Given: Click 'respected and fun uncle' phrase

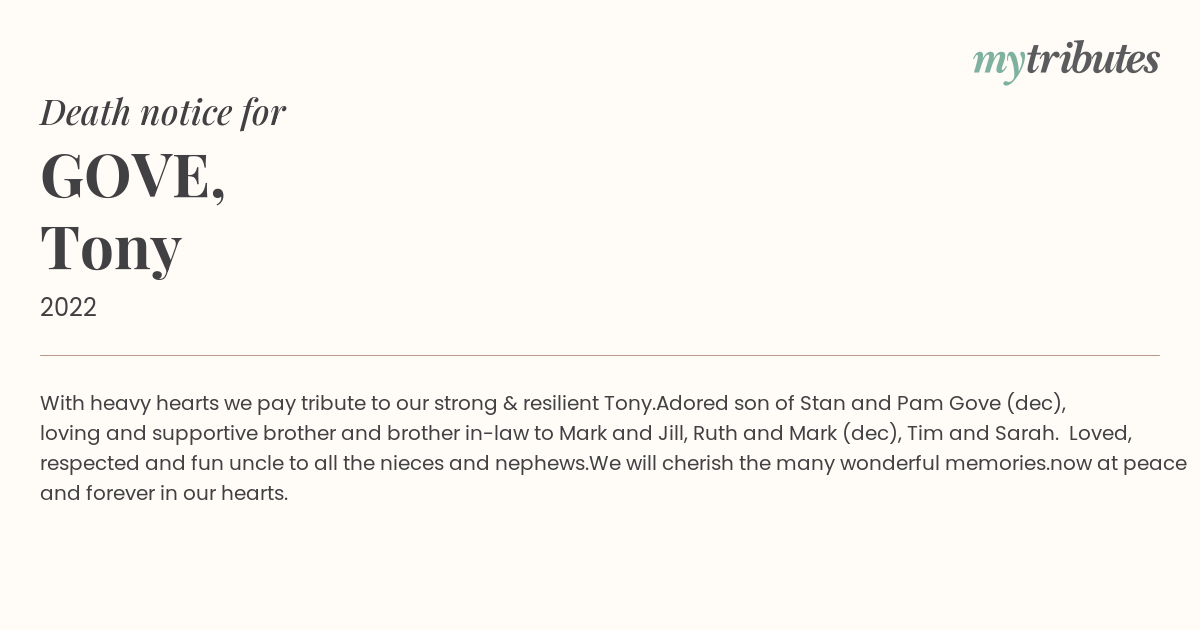Looking at the screenshot, I should click(x=145, y=463).
